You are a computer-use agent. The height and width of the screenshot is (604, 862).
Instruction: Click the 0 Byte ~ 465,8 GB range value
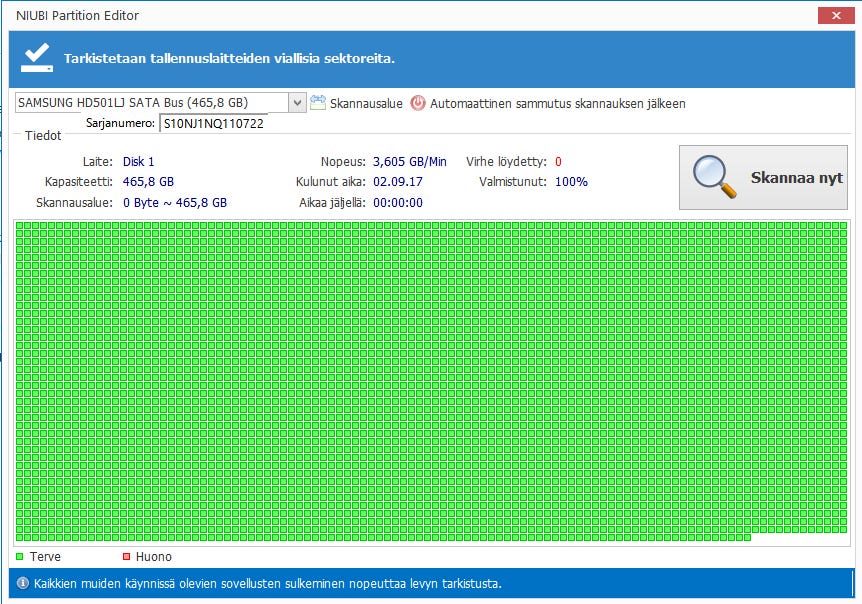(x=175, y=202)
